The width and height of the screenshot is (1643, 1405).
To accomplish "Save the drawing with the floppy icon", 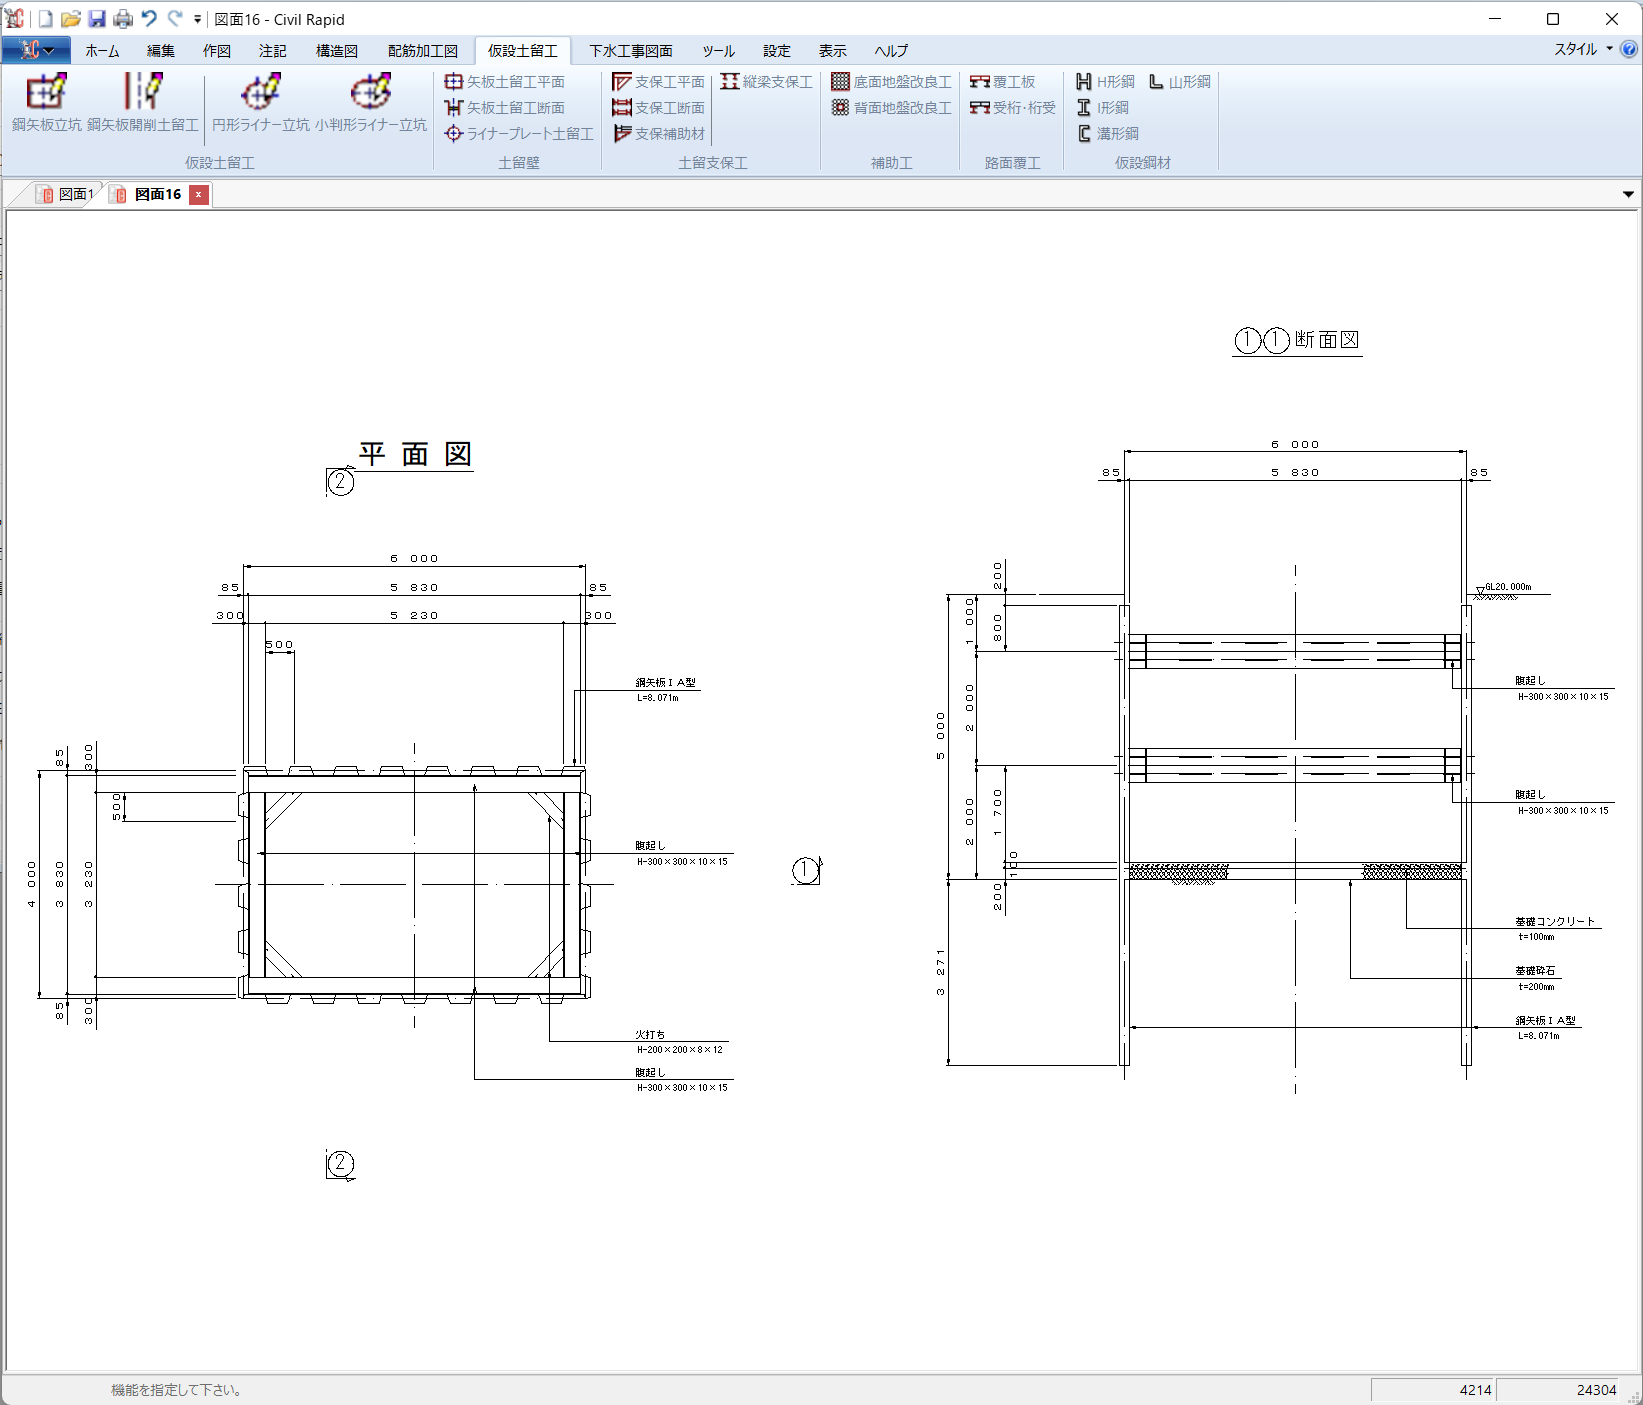I will [x=97, y=19].
